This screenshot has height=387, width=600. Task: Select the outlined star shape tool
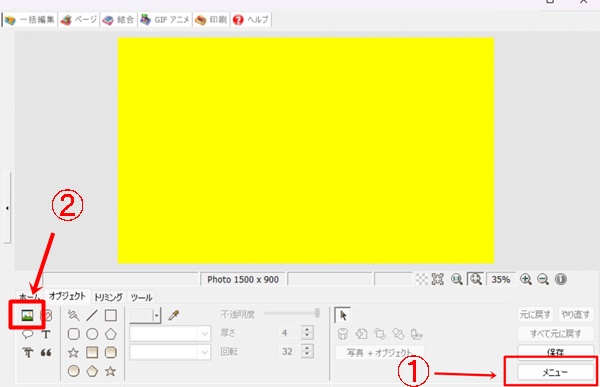[73, 353]
